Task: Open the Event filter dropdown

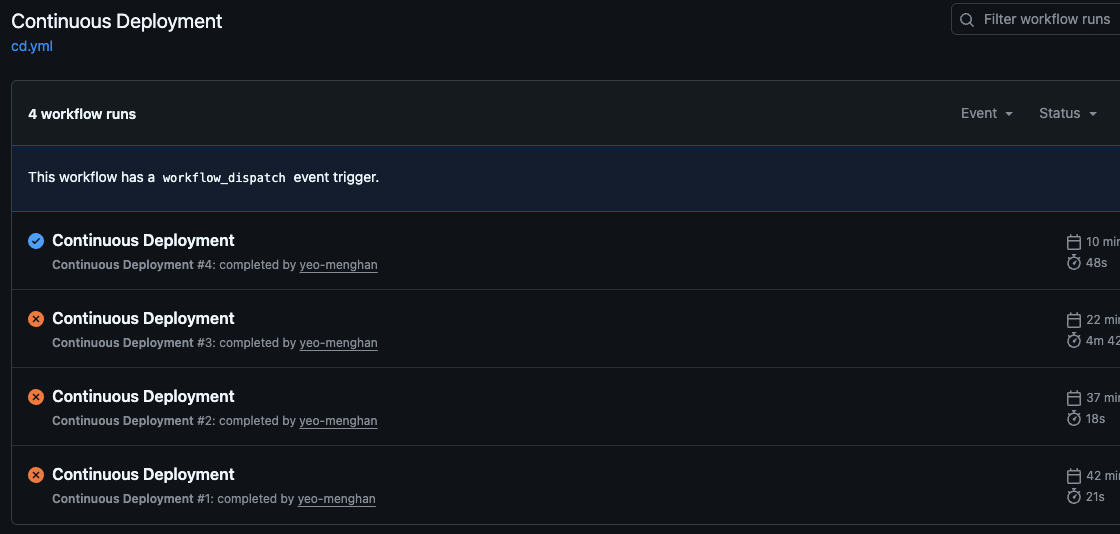Action: coord(987,114)
